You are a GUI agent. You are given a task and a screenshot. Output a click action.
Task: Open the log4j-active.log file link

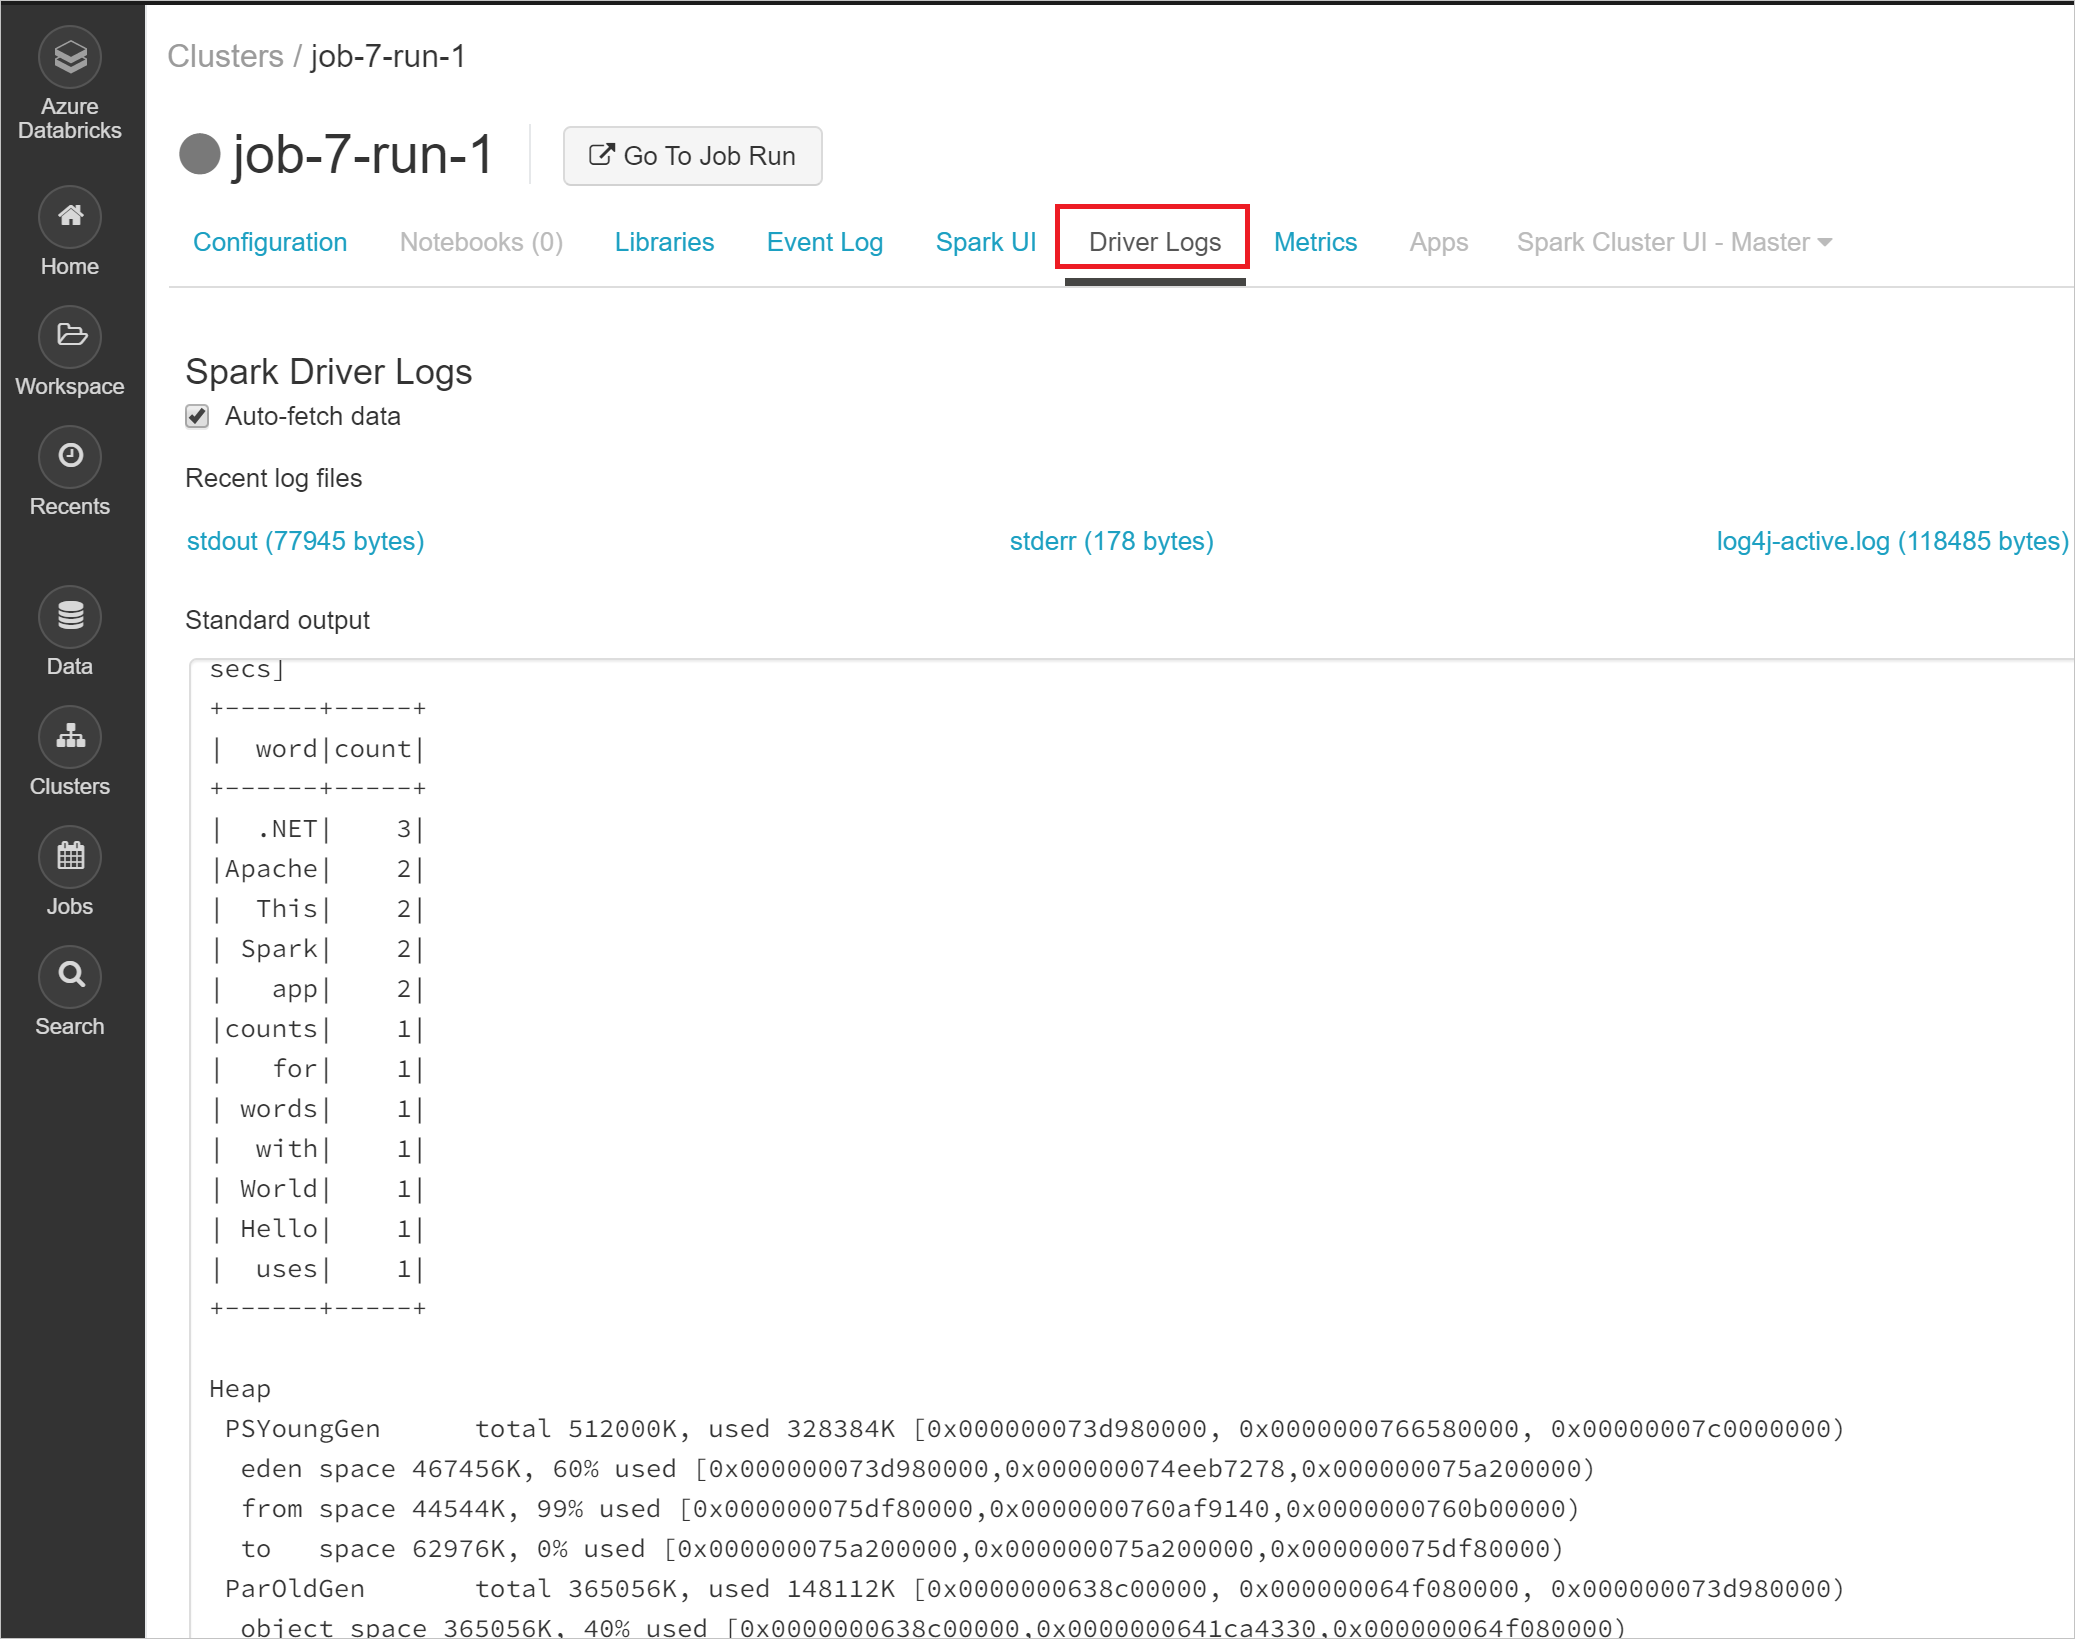pyautogui.click(x=1891, y=541)
